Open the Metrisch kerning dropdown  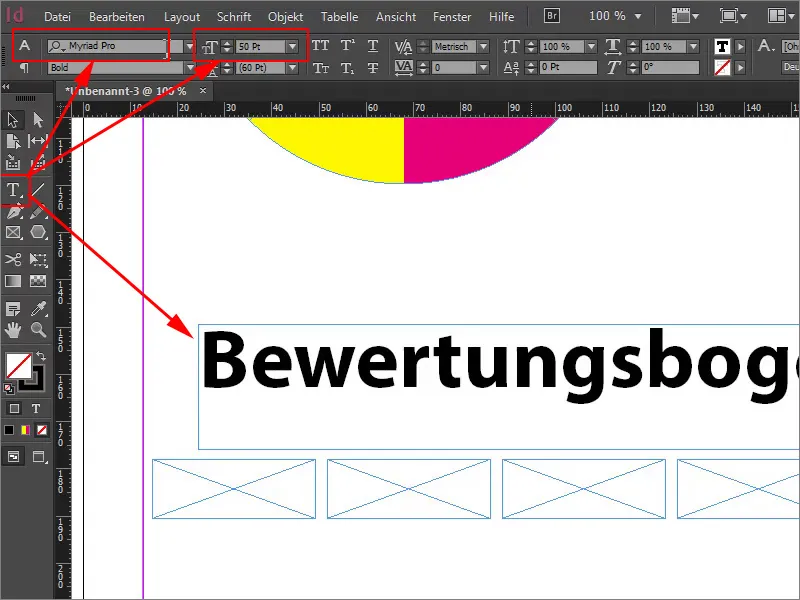pos(483,46)
